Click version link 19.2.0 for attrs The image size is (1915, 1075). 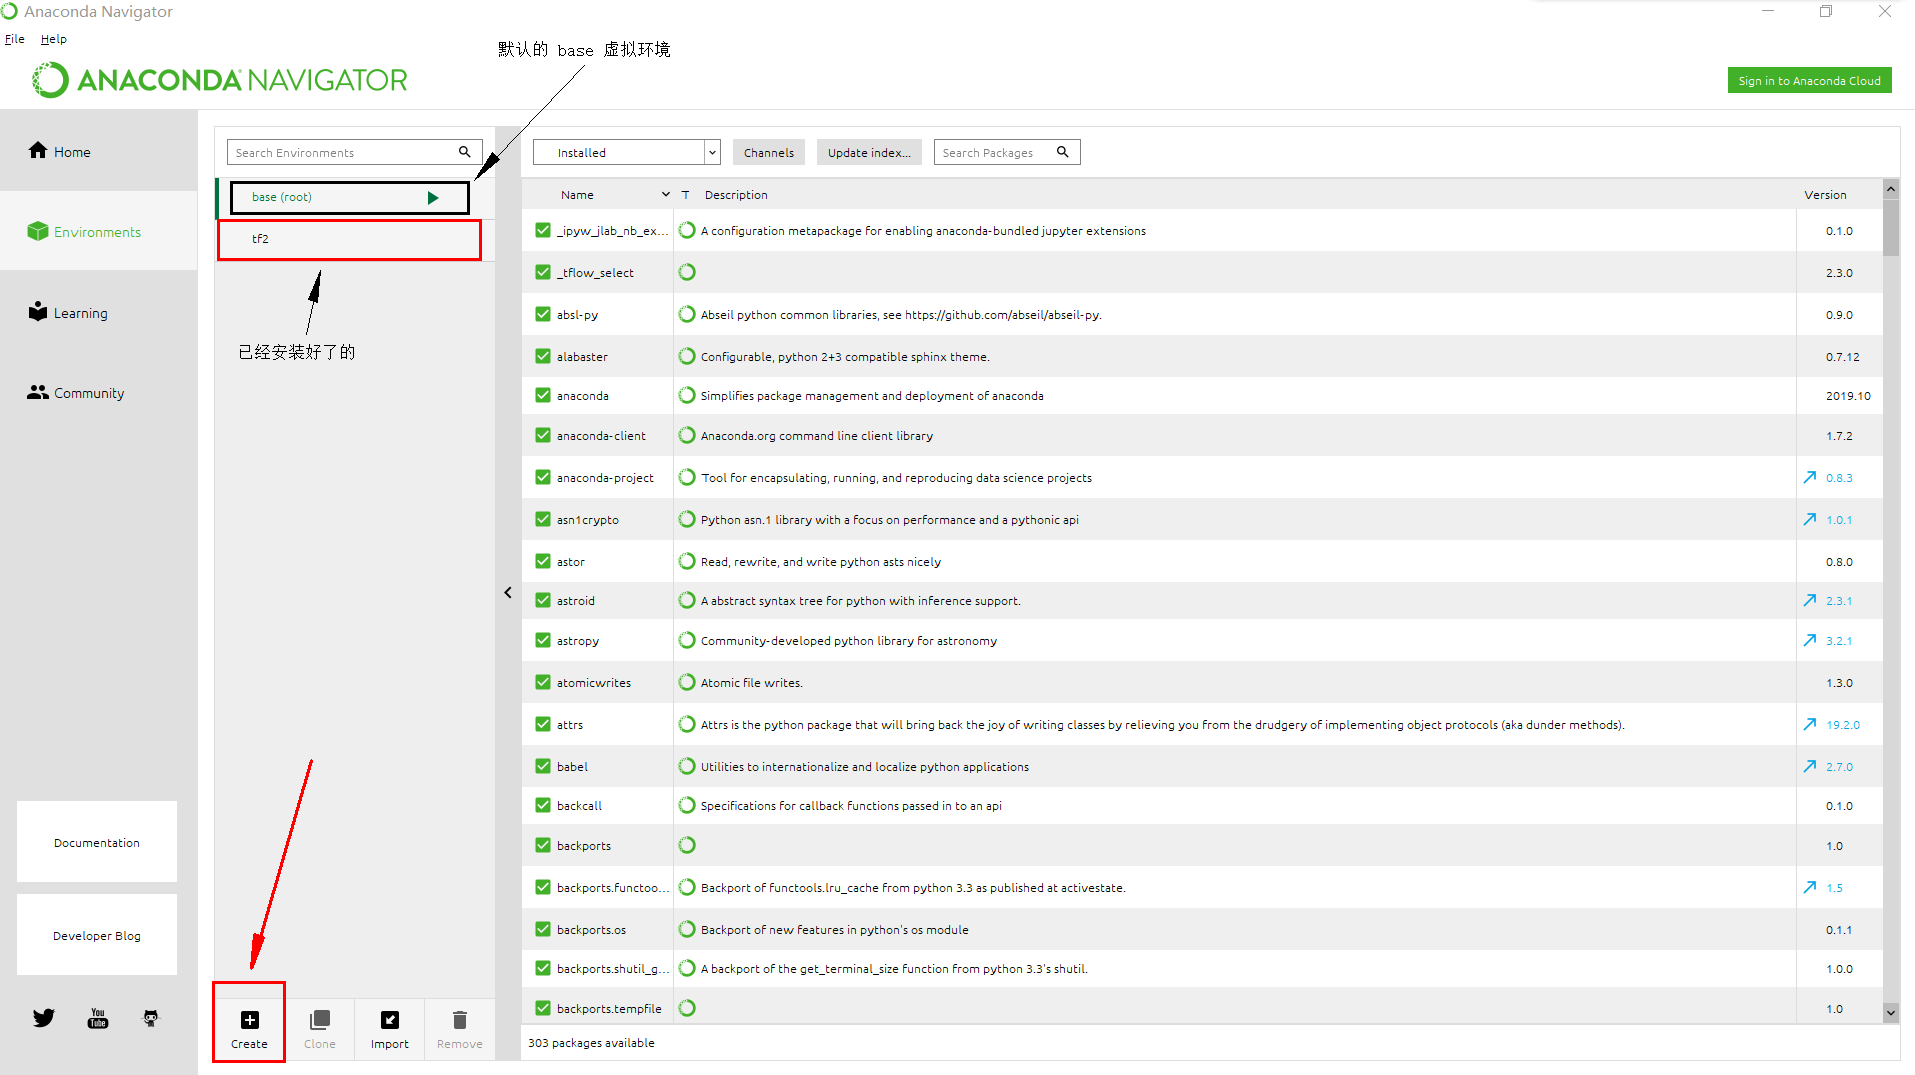[x=1843, y=725]
